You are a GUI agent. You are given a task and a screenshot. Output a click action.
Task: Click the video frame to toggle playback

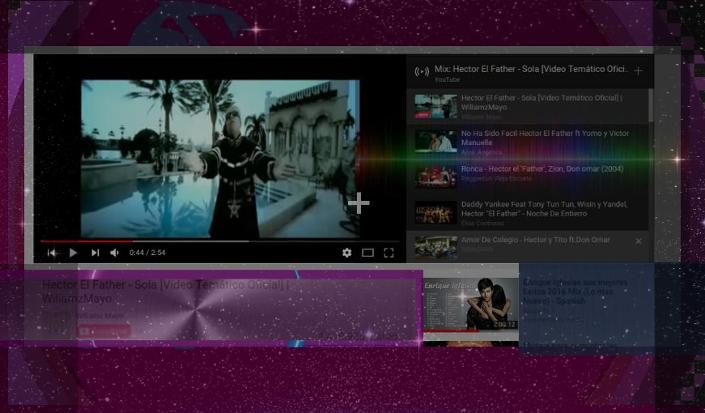[220, 159]
